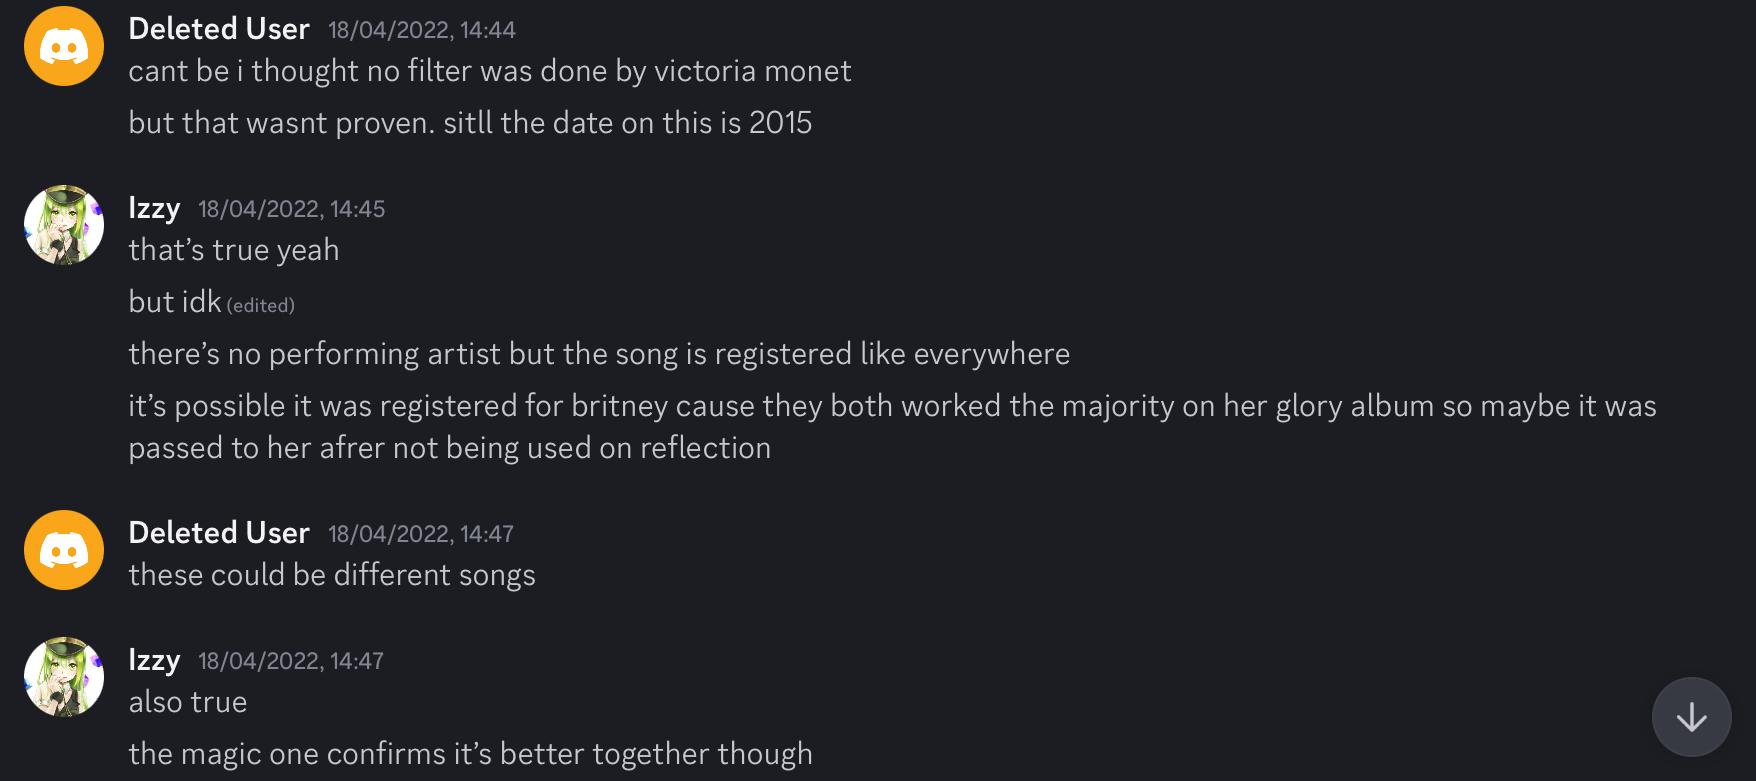
Task: Click the 'Deleted User' name posted at 14:47
Action: (219, 533)
